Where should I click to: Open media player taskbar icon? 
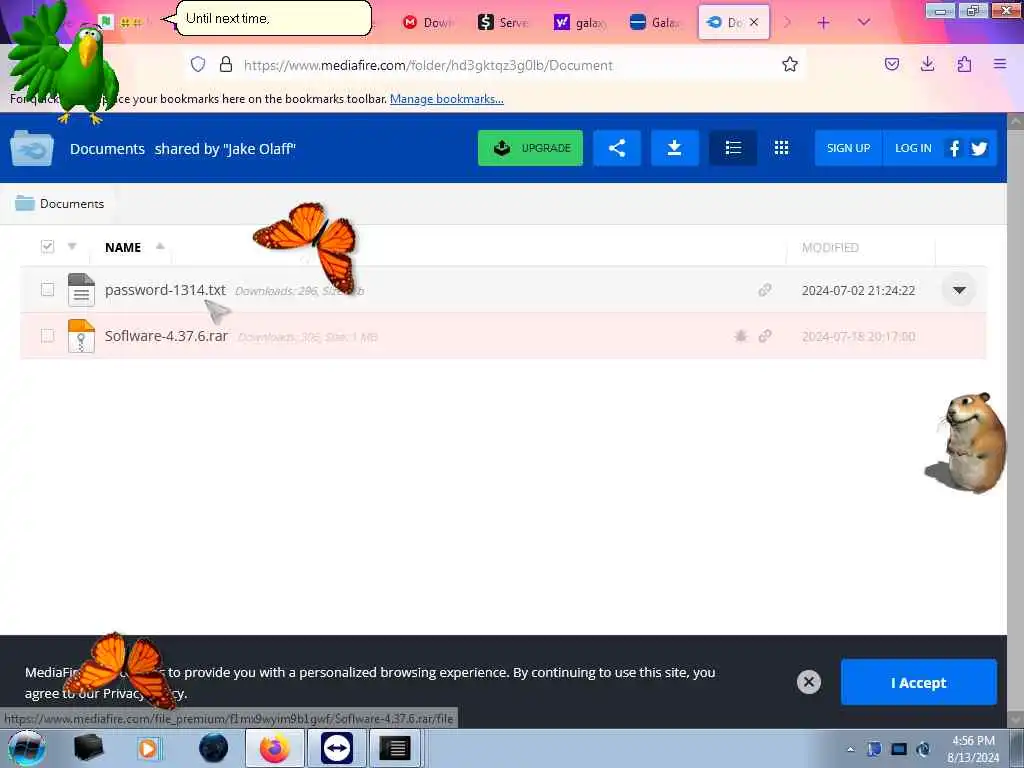pos(148,748)
